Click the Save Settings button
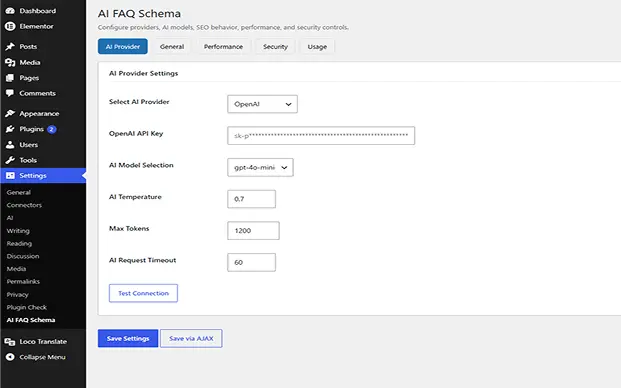Image resolution: width=621 pixels, height=388 pixels. click(x=128, y=339)
